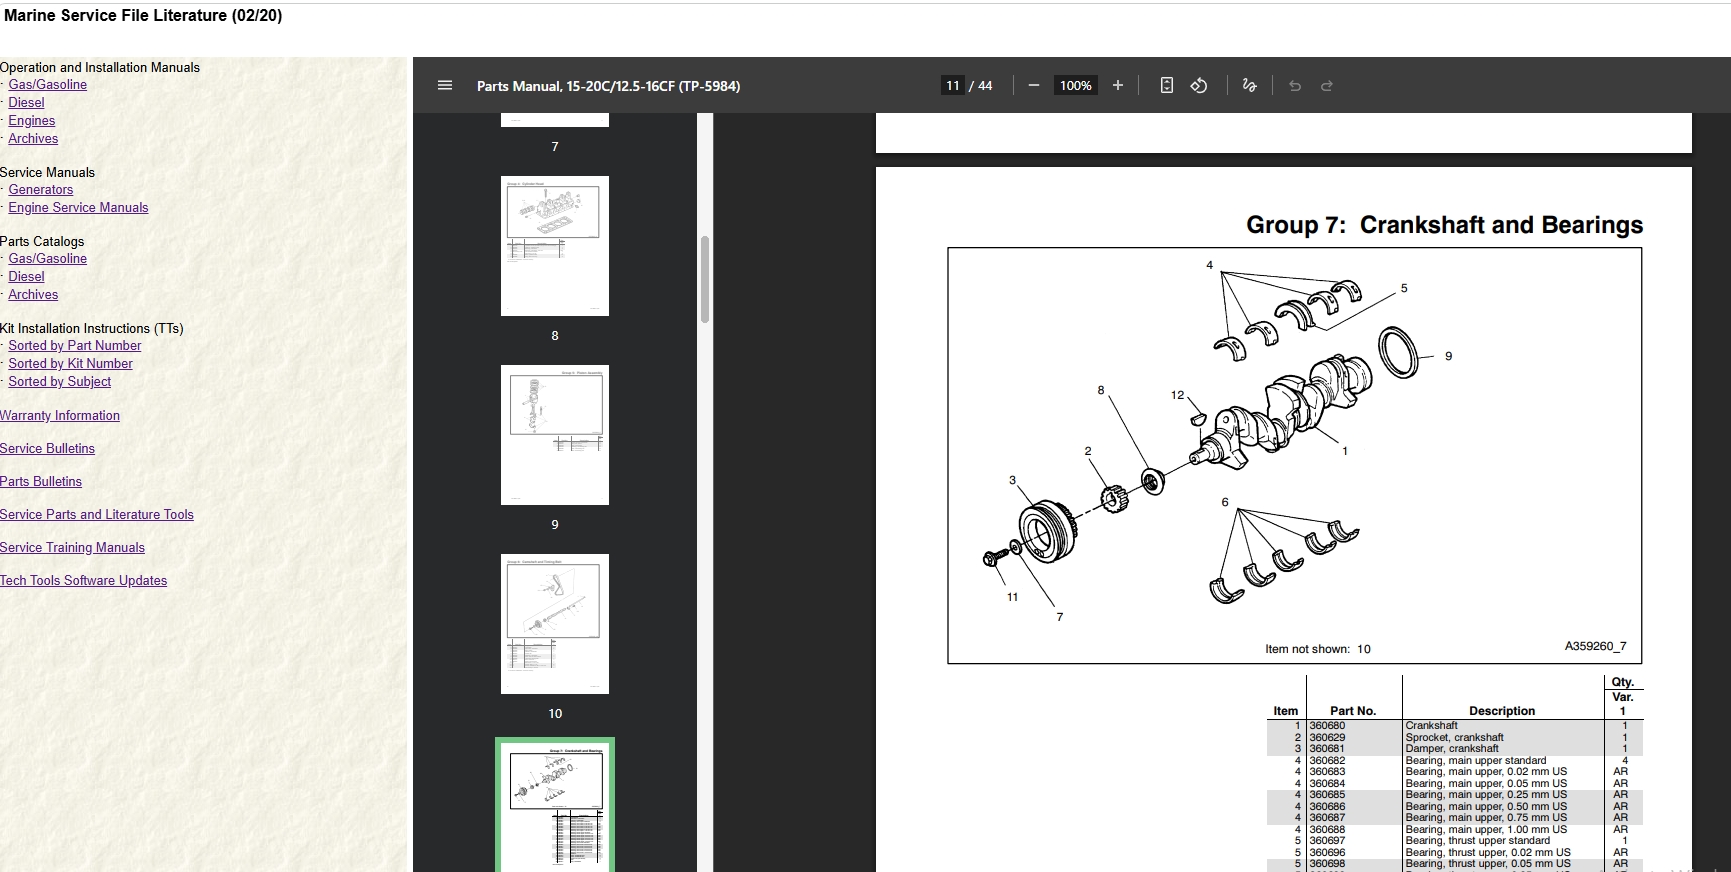This screenshot has height=872, width=1731.
Task: Open Generators under Service Manuals
Action: (41, 190)
